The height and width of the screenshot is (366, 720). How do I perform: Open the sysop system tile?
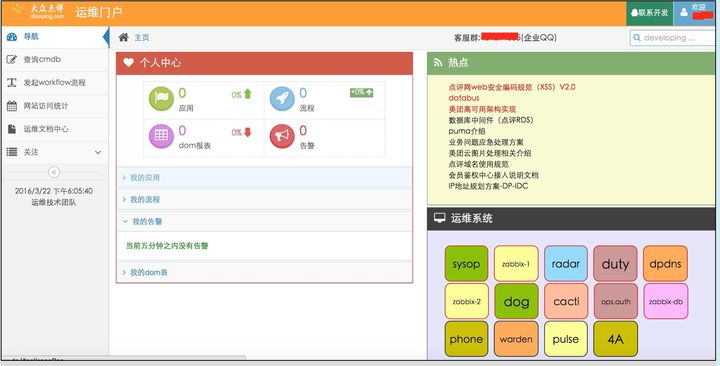tap(466, 264)
